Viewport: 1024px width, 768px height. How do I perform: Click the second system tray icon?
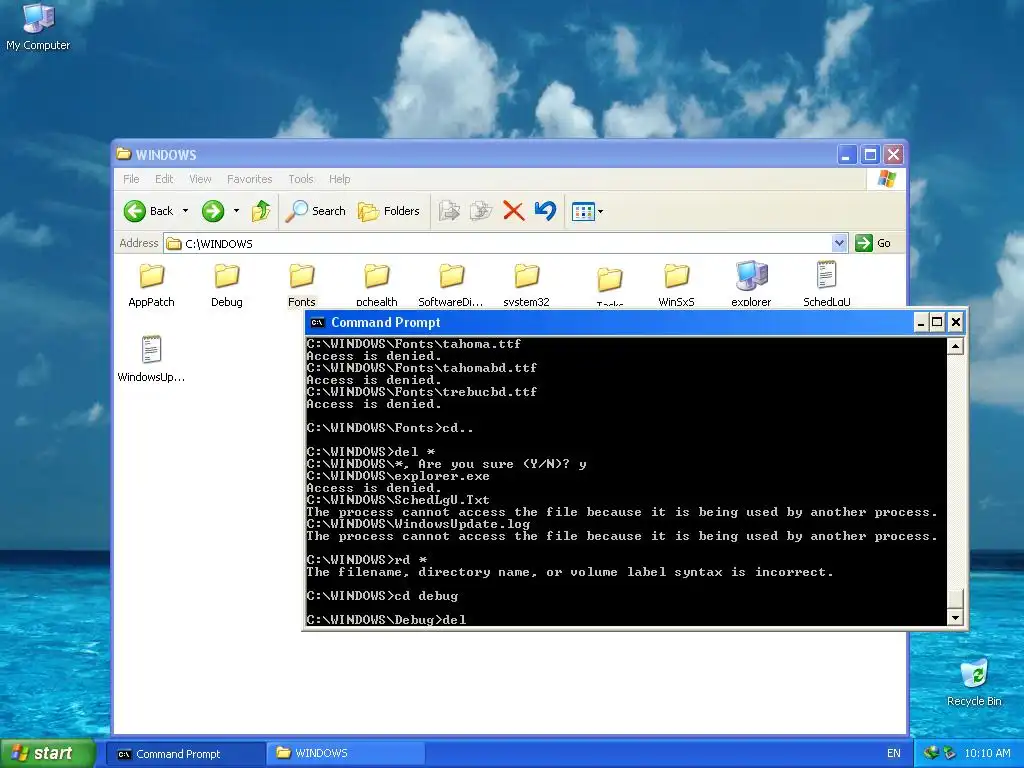pyautogui.click(x=950, y=753)
